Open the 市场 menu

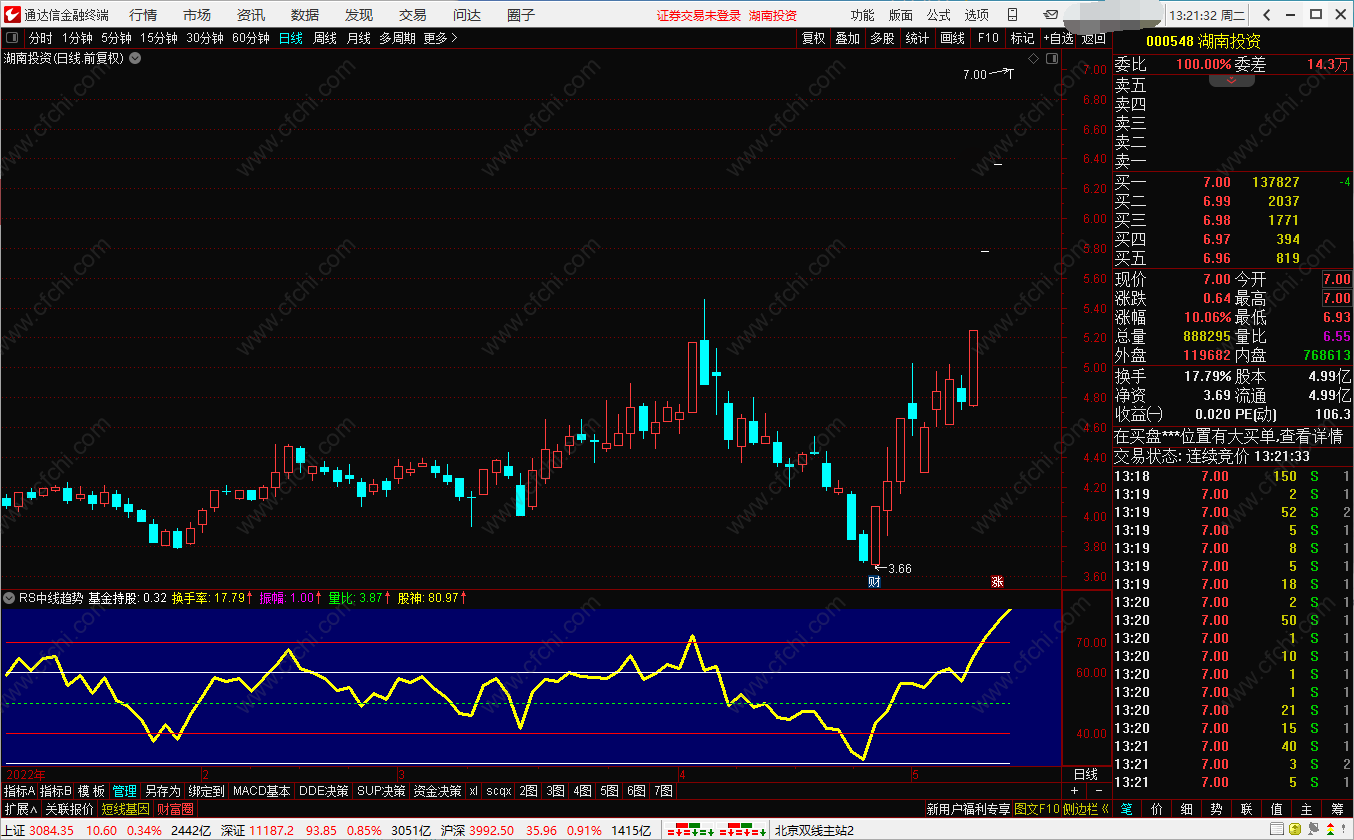(197, 15)
